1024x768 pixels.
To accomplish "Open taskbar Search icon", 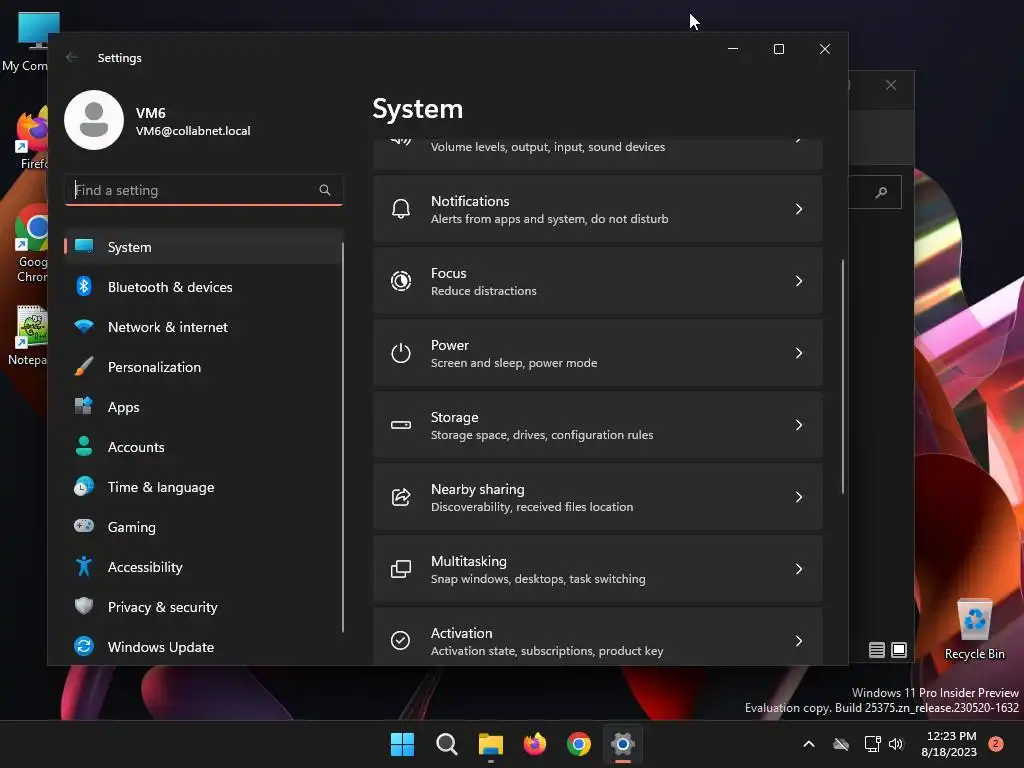I will (x=447, y=744).
